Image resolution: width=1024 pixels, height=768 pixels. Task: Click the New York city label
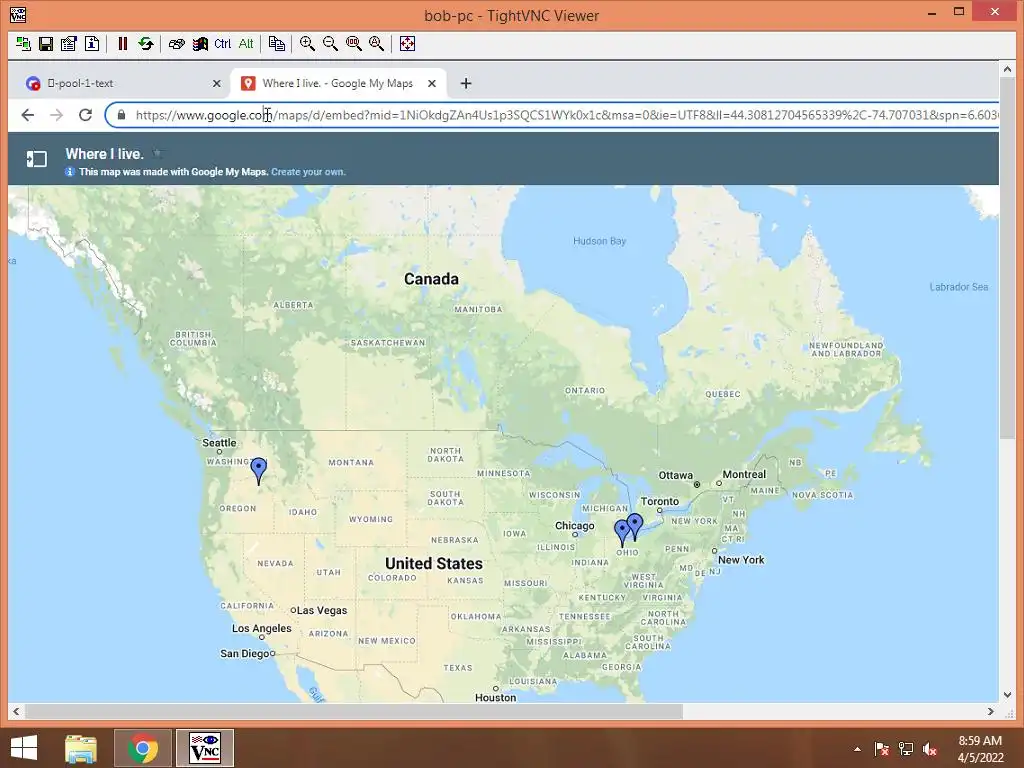(x=741, y=560)
